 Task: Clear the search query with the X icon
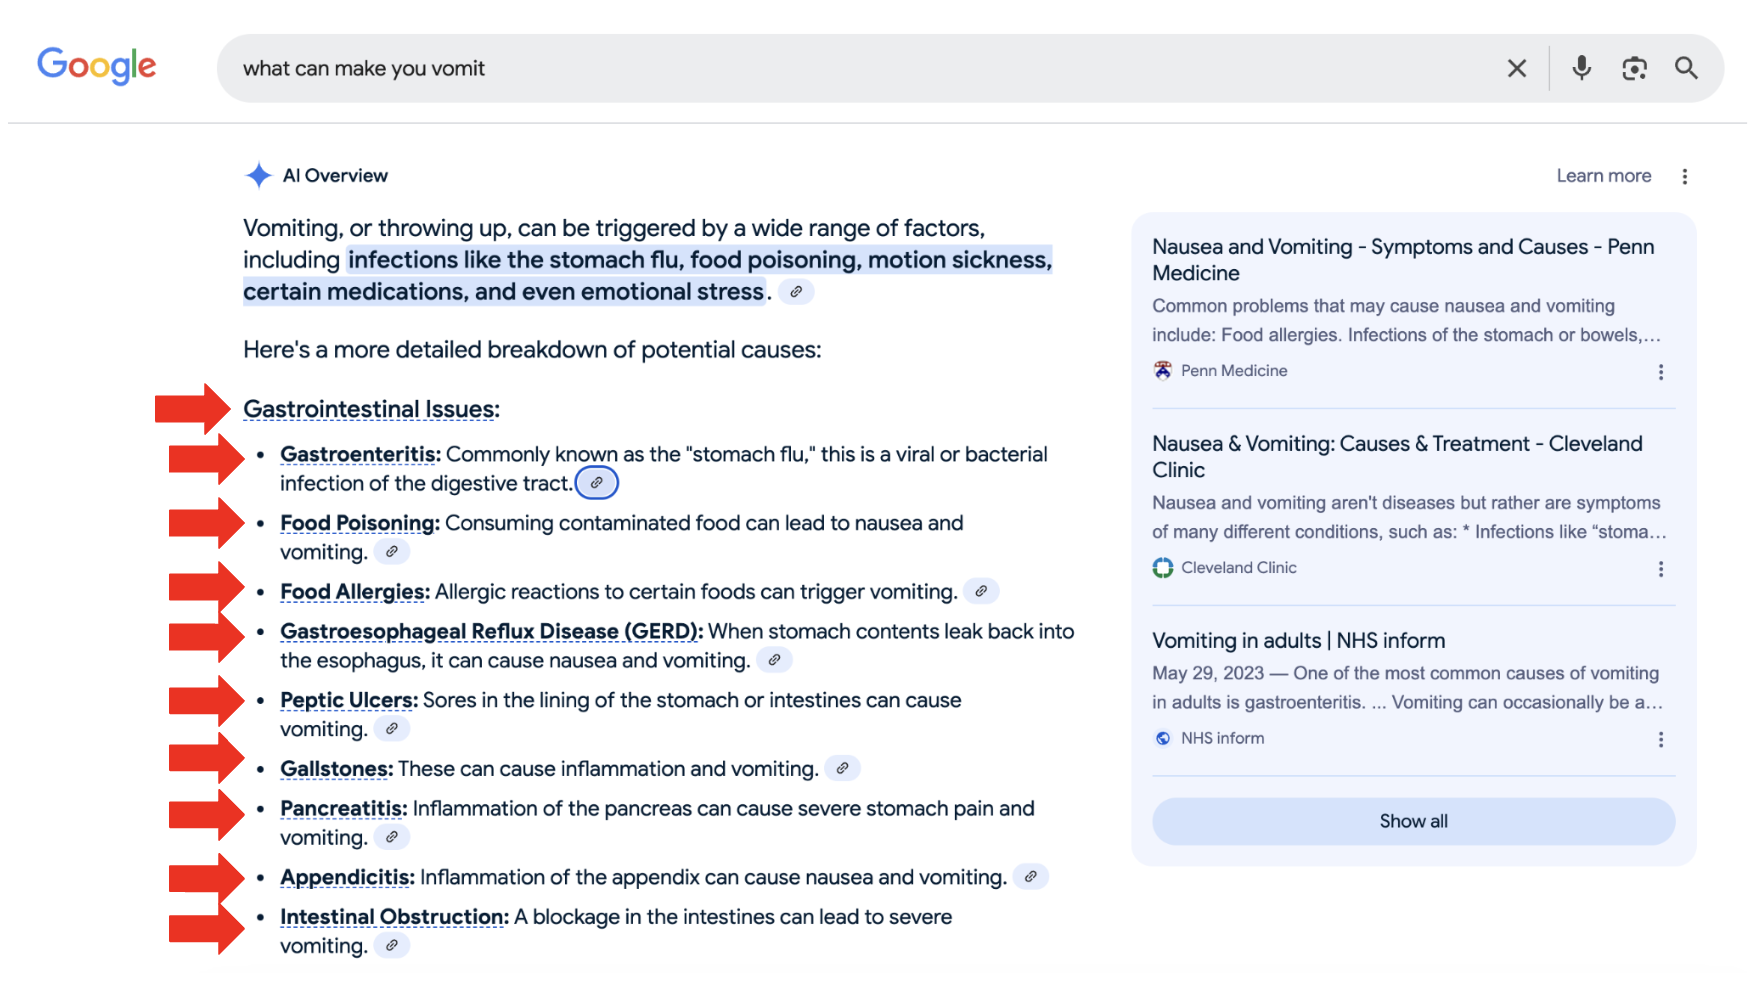[x=1517, y=68]
